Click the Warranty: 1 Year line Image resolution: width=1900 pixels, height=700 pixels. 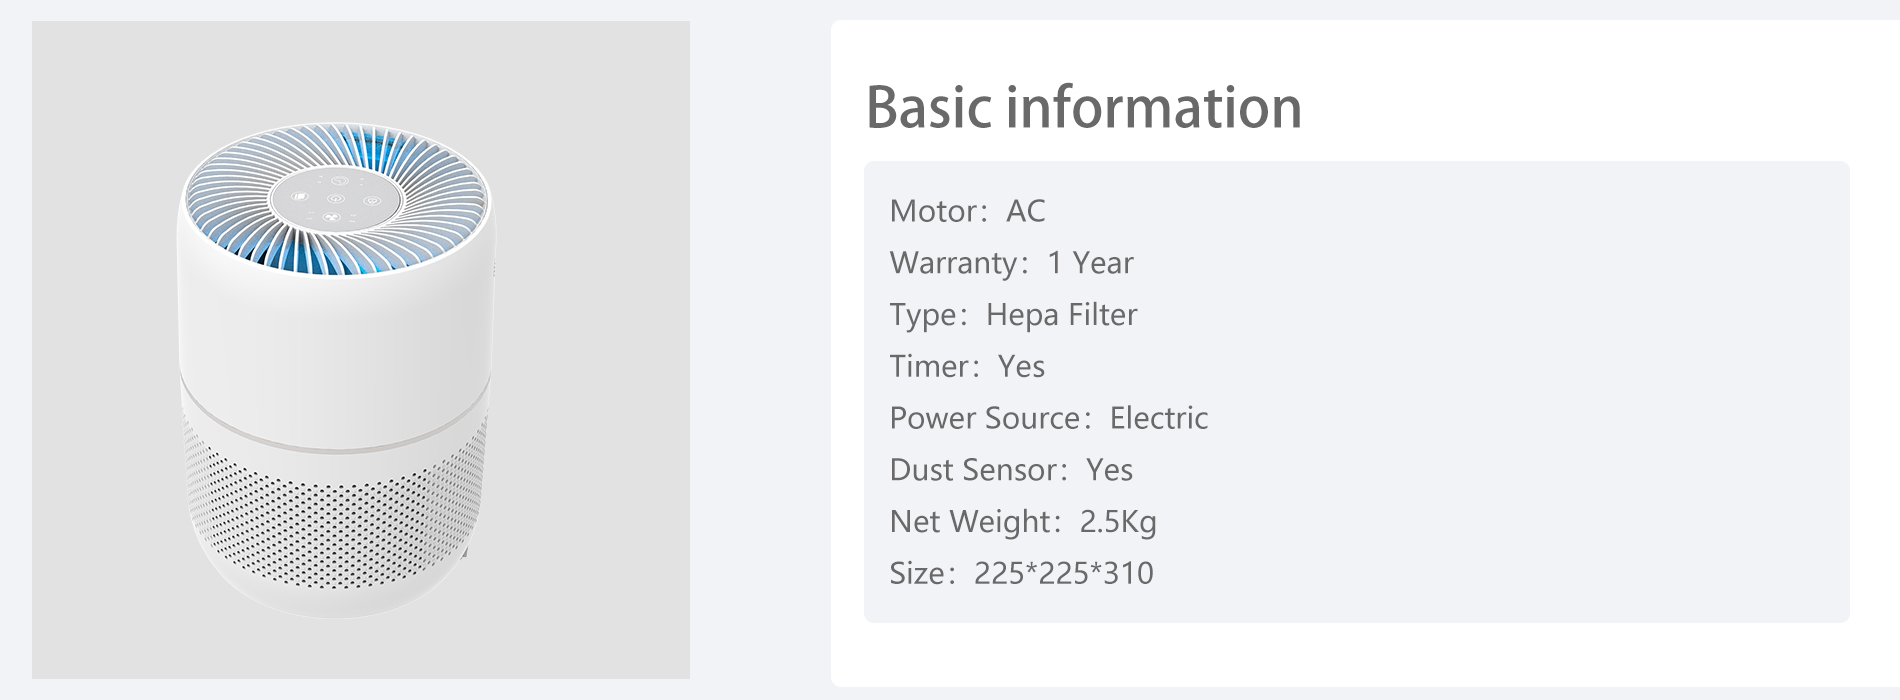(1011, 263)
